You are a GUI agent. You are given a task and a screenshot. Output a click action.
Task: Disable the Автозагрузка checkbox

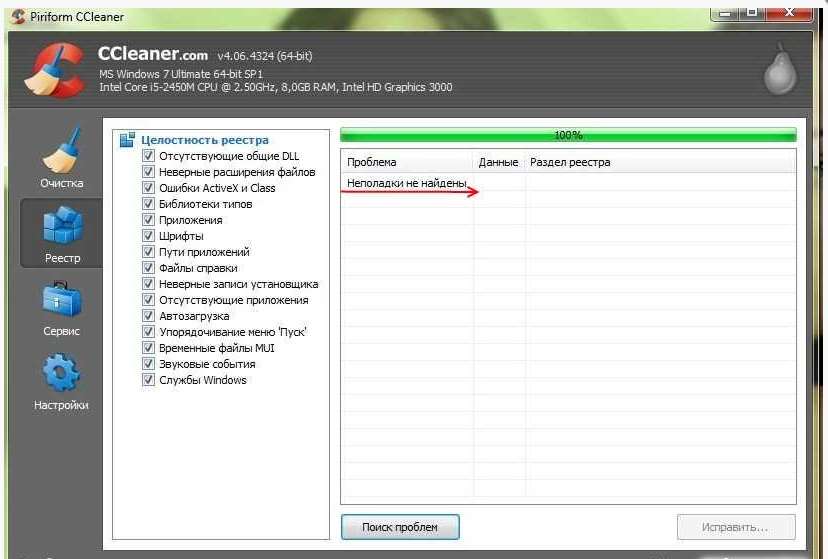tap(148, 316)
